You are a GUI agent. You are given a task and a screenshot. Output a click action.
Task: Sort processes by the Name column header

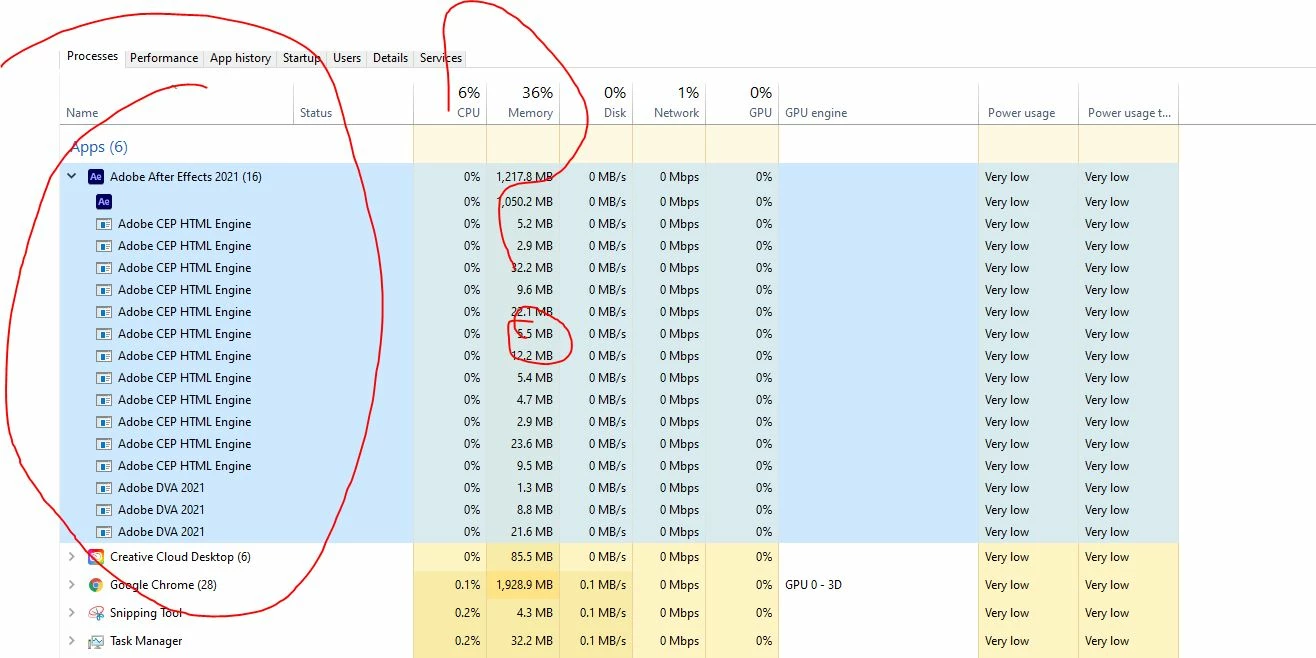coord(176,103)
